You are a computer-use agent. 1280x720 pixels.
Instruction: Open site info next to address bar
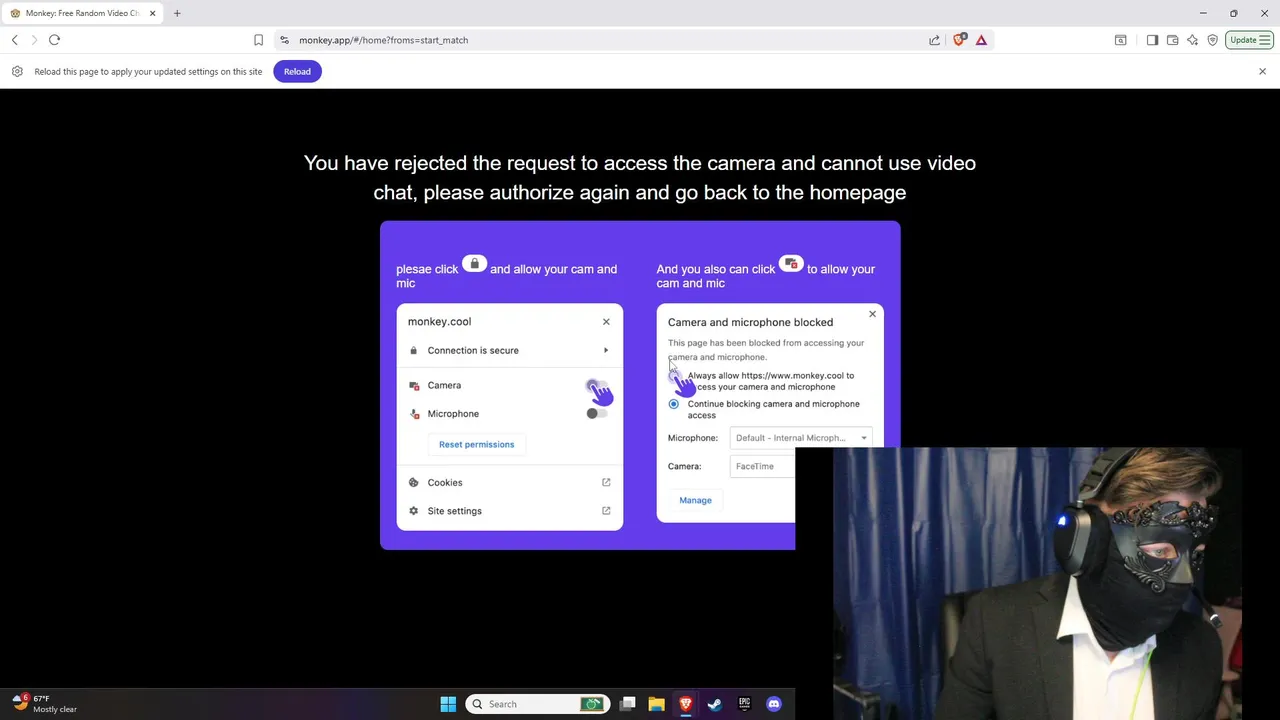point(284,40)
